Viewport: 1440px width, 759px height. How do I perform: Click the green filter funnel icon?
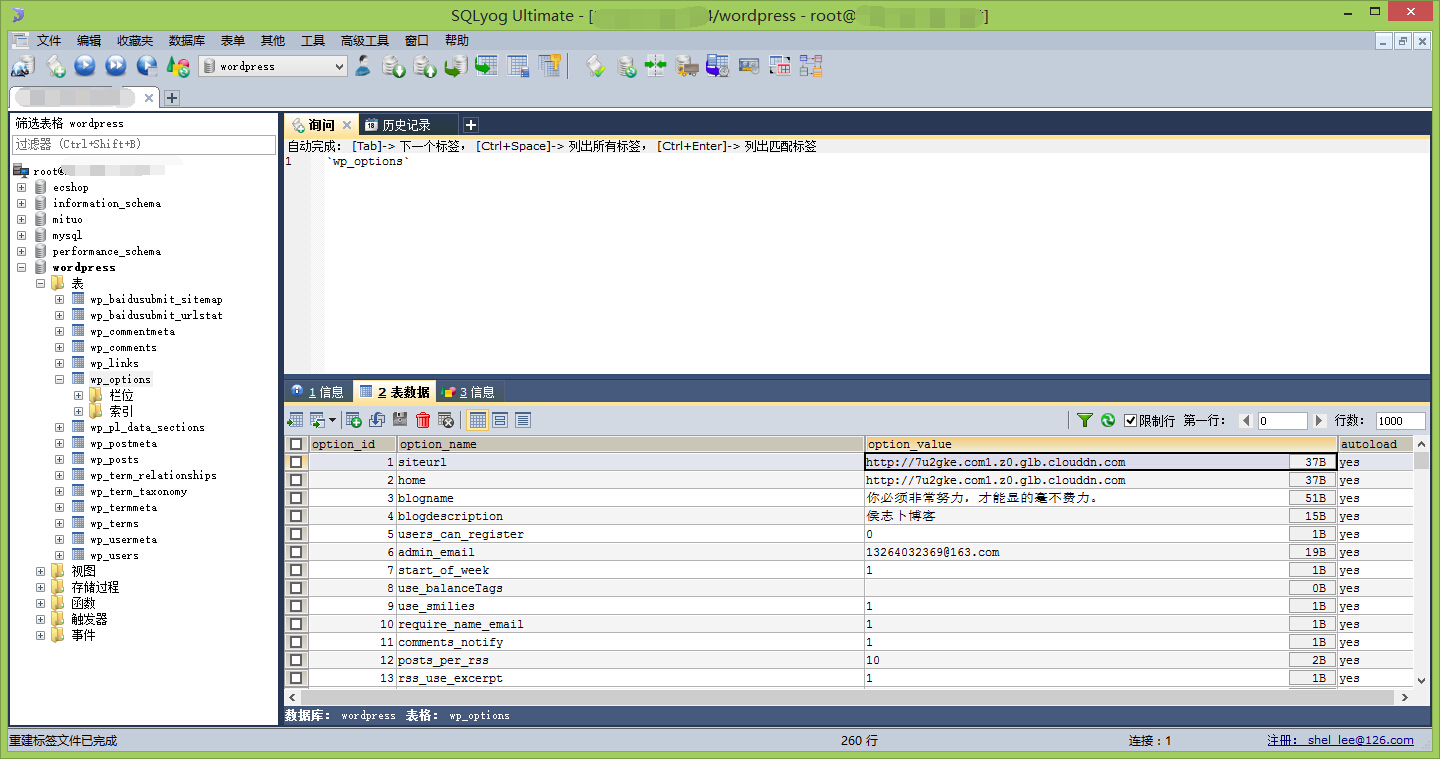[1084, 420]
